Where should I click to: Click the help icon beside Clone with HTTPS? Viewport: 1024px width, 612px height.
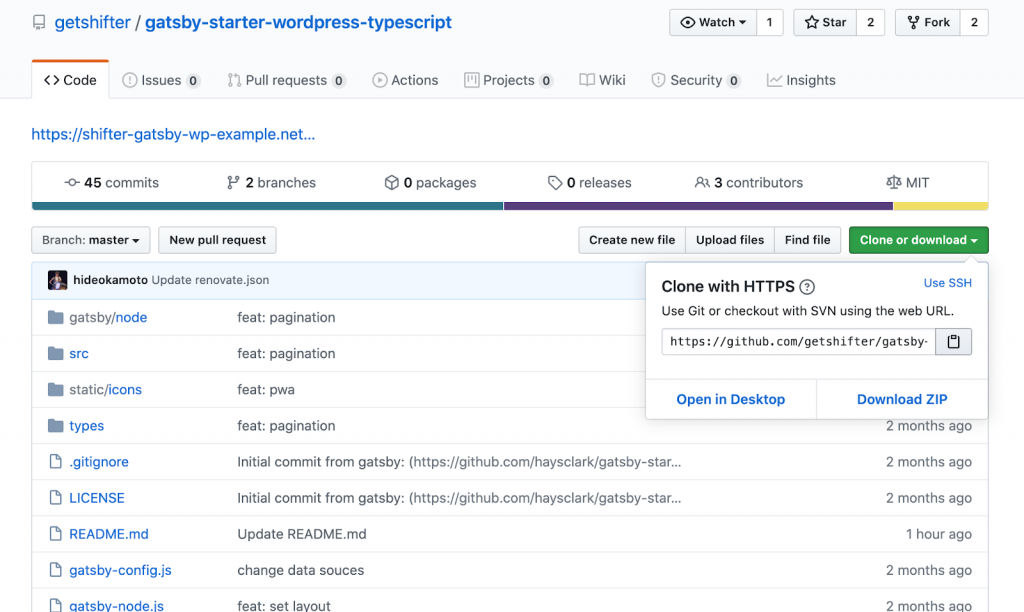[x=807, y=287]
